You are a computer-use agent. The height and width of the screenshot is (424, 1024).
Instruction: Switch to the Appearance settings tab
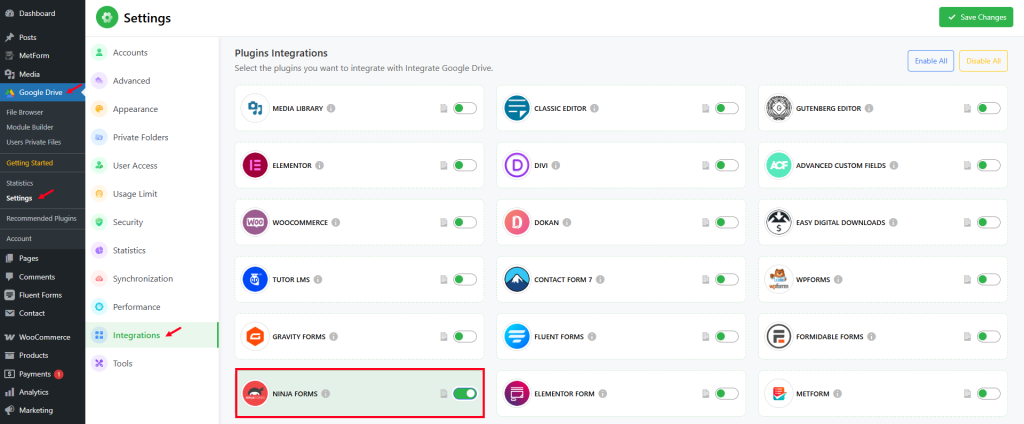tap(152, 109)
